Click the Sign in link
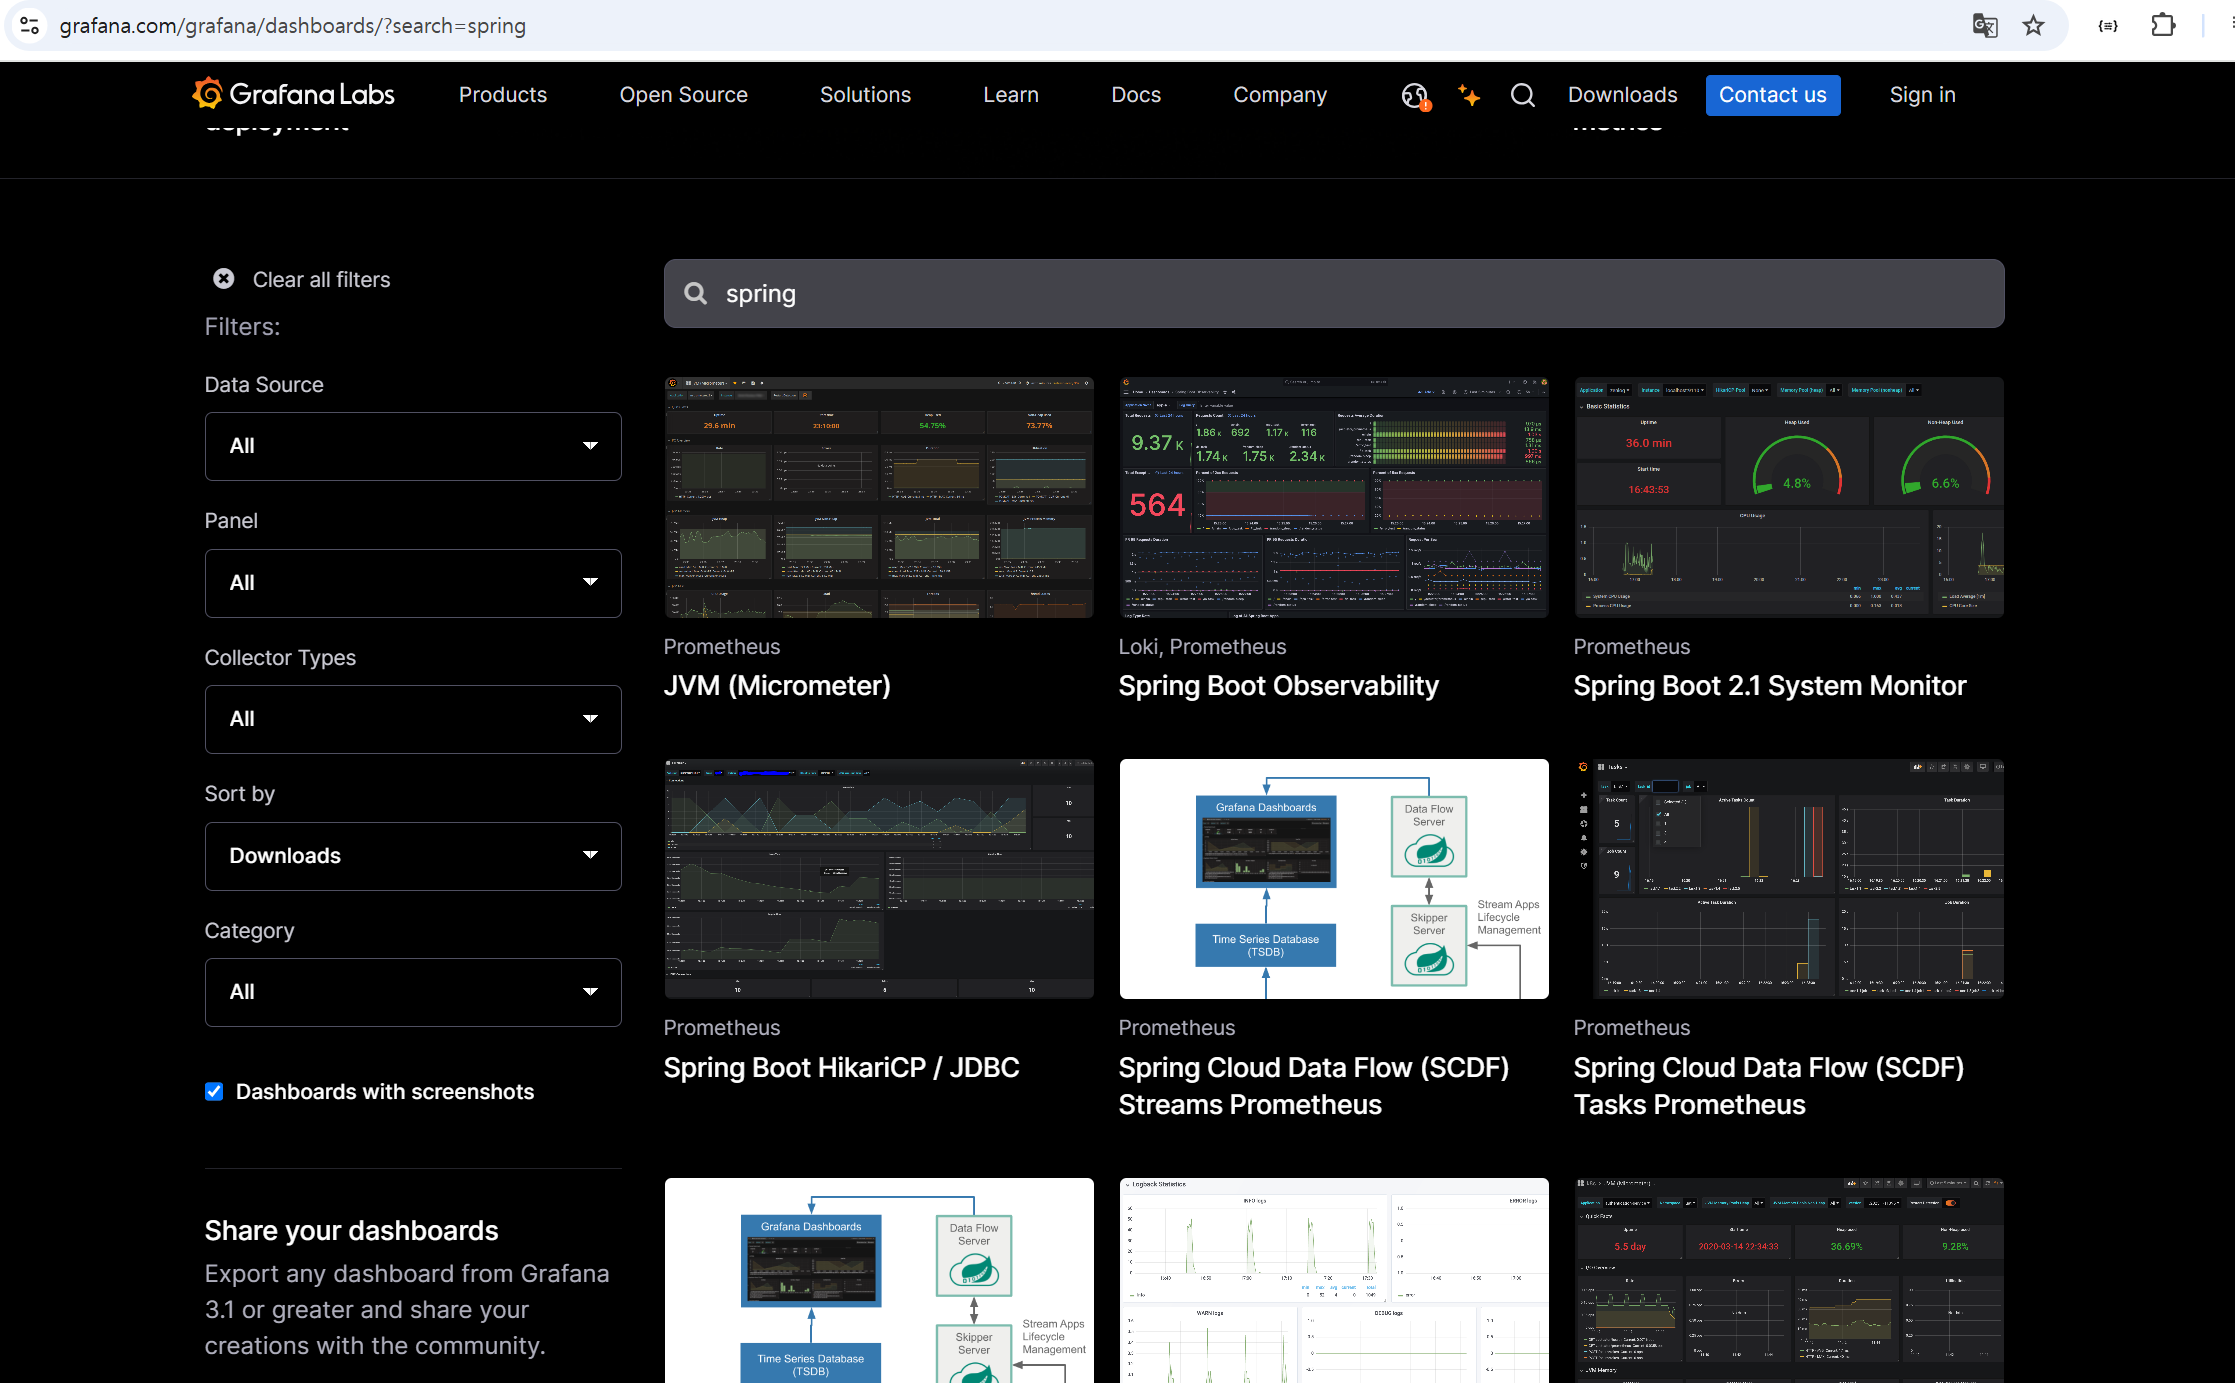 (x=1922, y=95)
